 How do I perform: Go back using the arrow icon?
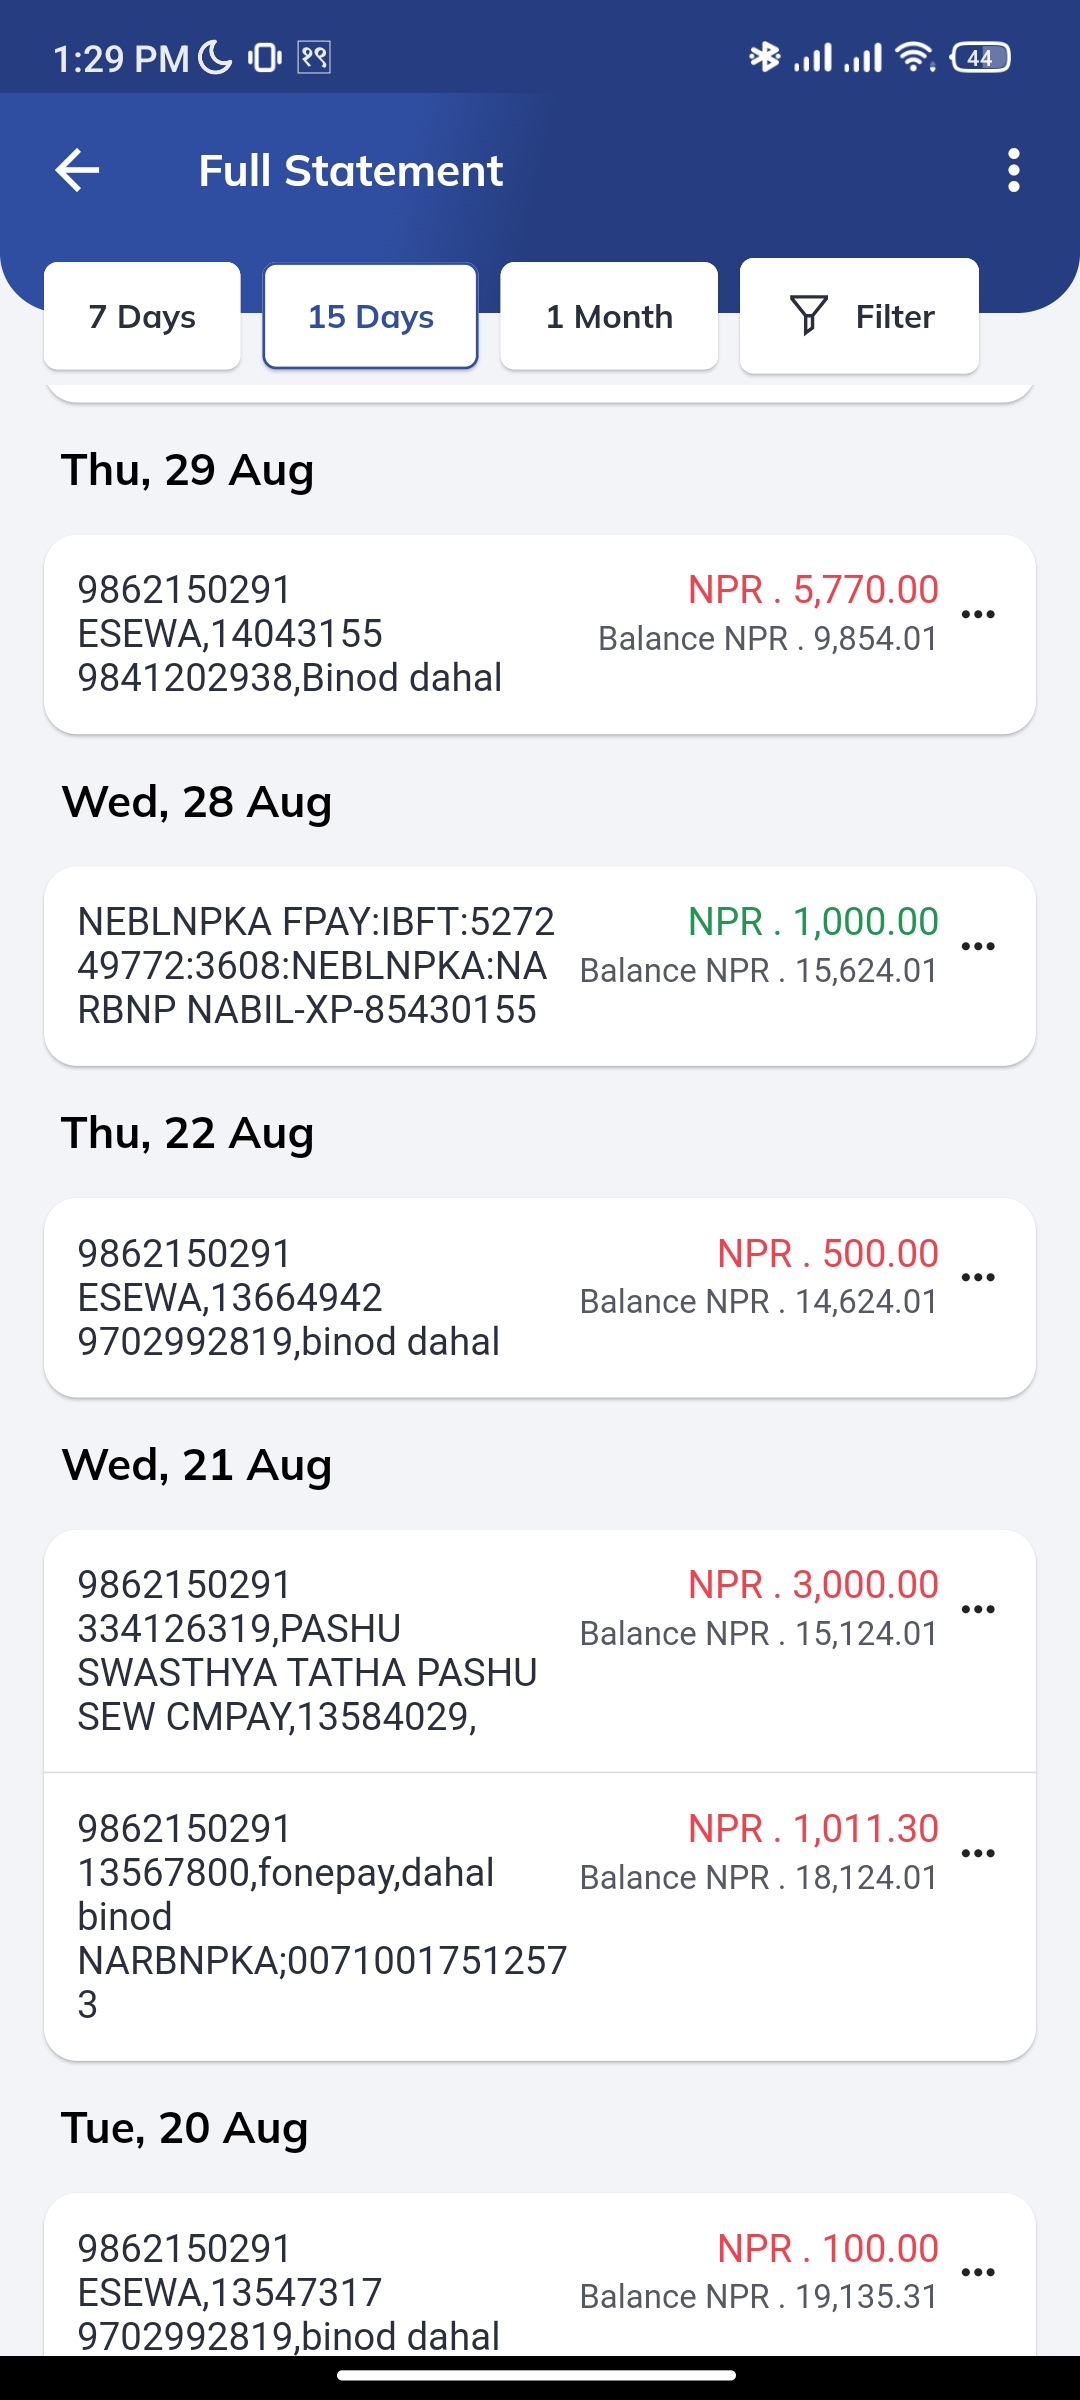77,170
